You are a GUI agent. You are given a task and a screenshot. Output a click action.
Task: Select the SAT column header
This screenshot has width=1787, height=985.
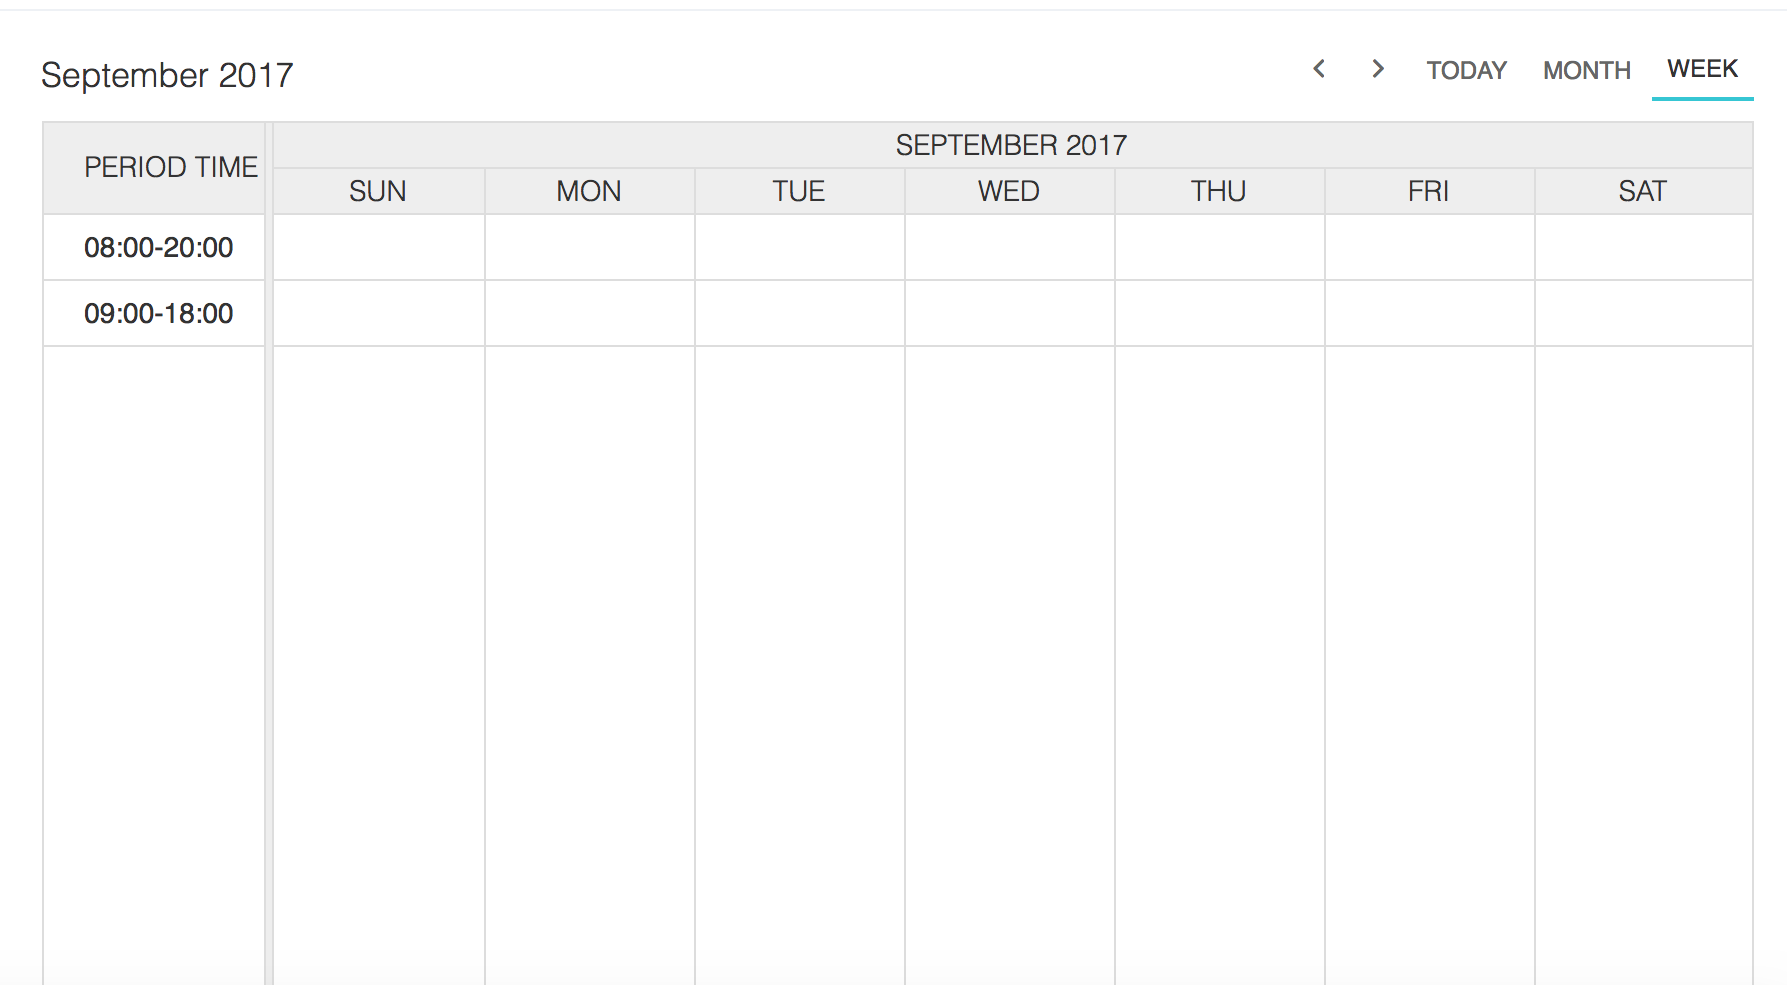click(1643, 190)
